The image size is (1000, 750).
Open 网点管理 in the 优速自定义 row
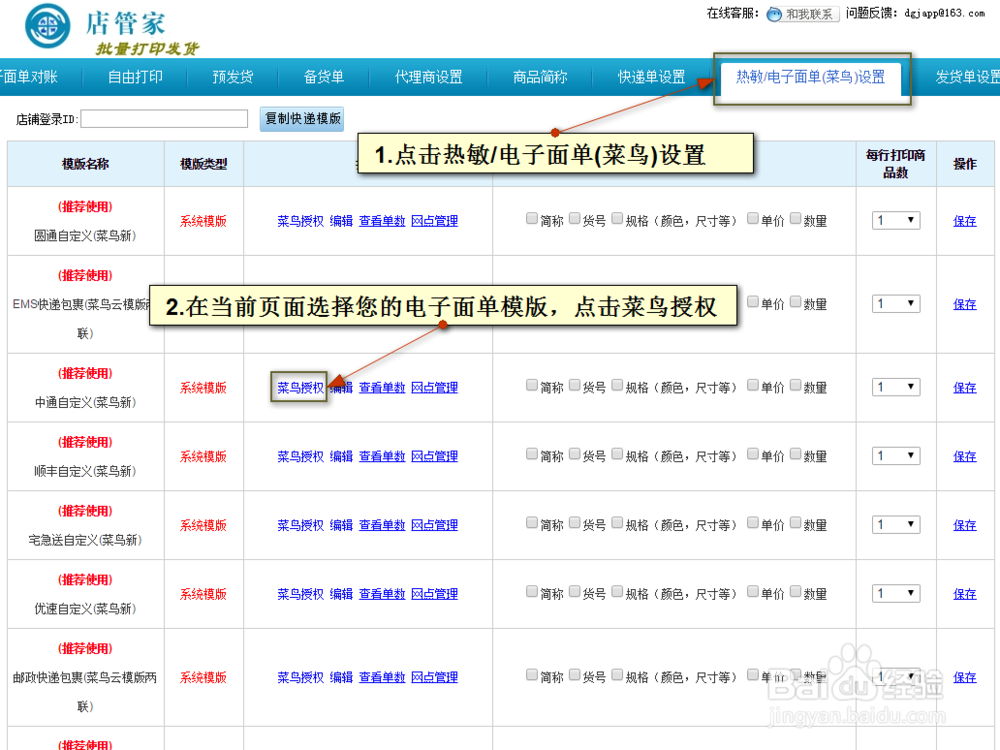coord(434,594)
